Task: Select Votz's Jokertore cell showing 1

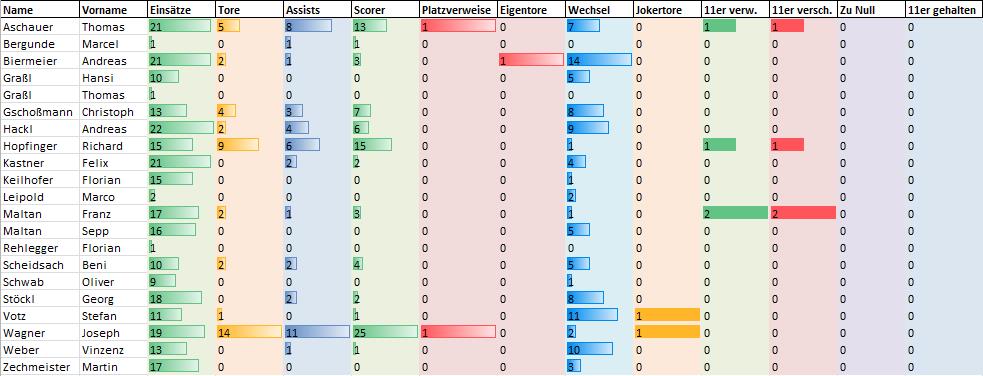Action: 666,315
